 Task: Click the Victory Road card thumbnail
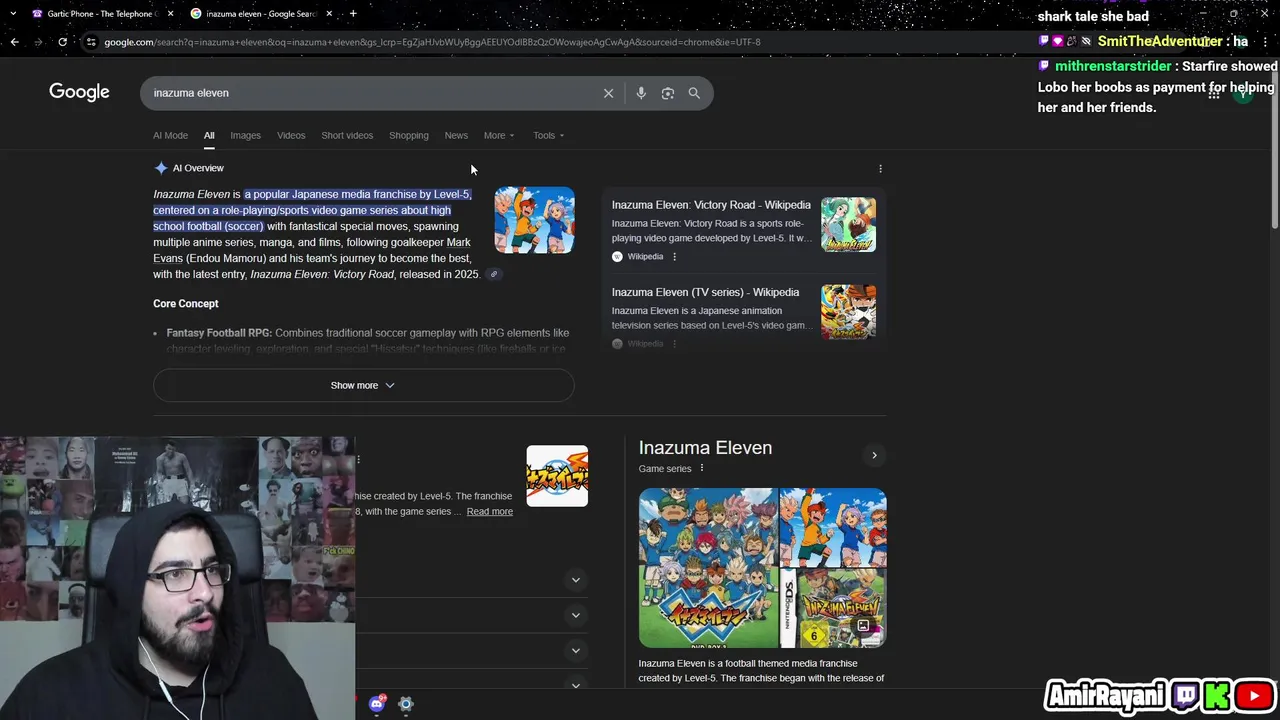[848, 225]
